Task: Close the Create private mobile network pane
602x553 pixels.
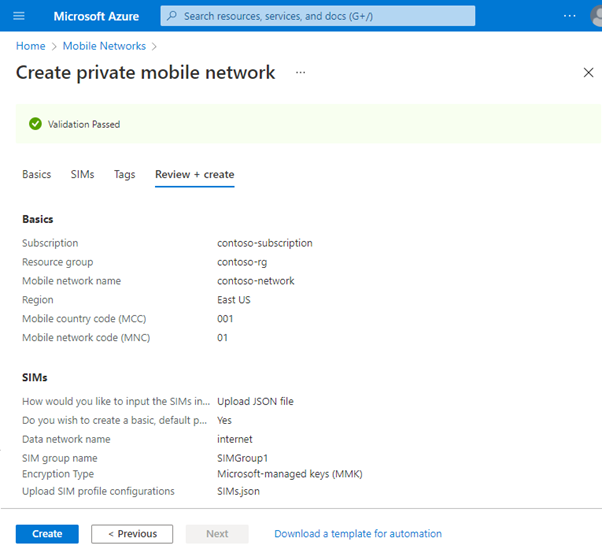Action: 588,72
